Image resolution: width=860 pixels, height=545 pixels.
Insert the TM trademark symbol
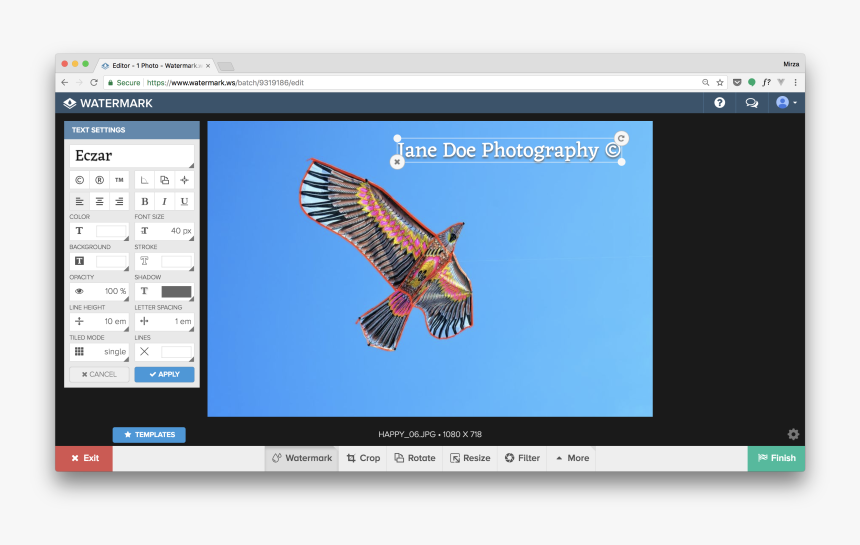point(119,180)
